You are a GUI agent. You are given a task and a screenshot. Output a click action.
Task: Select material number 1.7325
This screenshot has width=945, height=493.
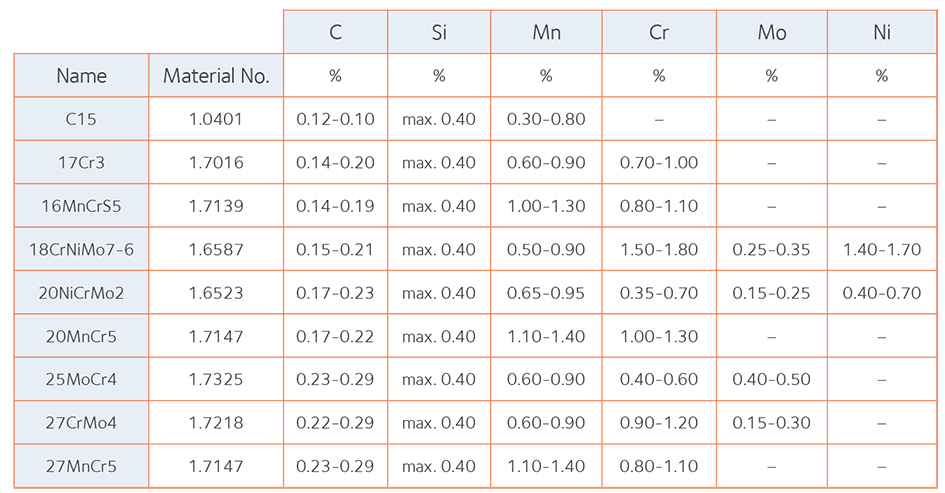(216, 380)
